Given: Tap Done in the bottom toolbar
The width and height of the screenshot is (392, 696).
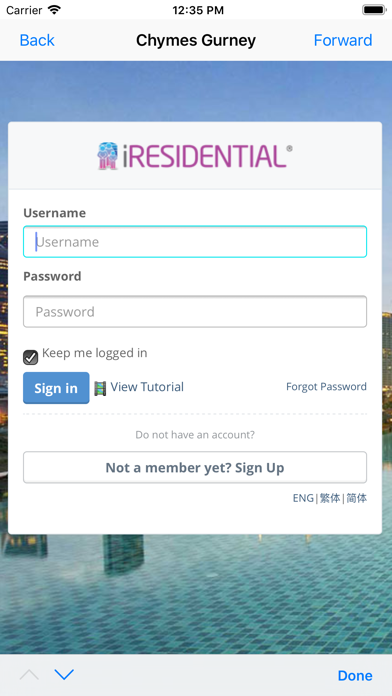Looking at the screenshot, I should click(355, 676).
